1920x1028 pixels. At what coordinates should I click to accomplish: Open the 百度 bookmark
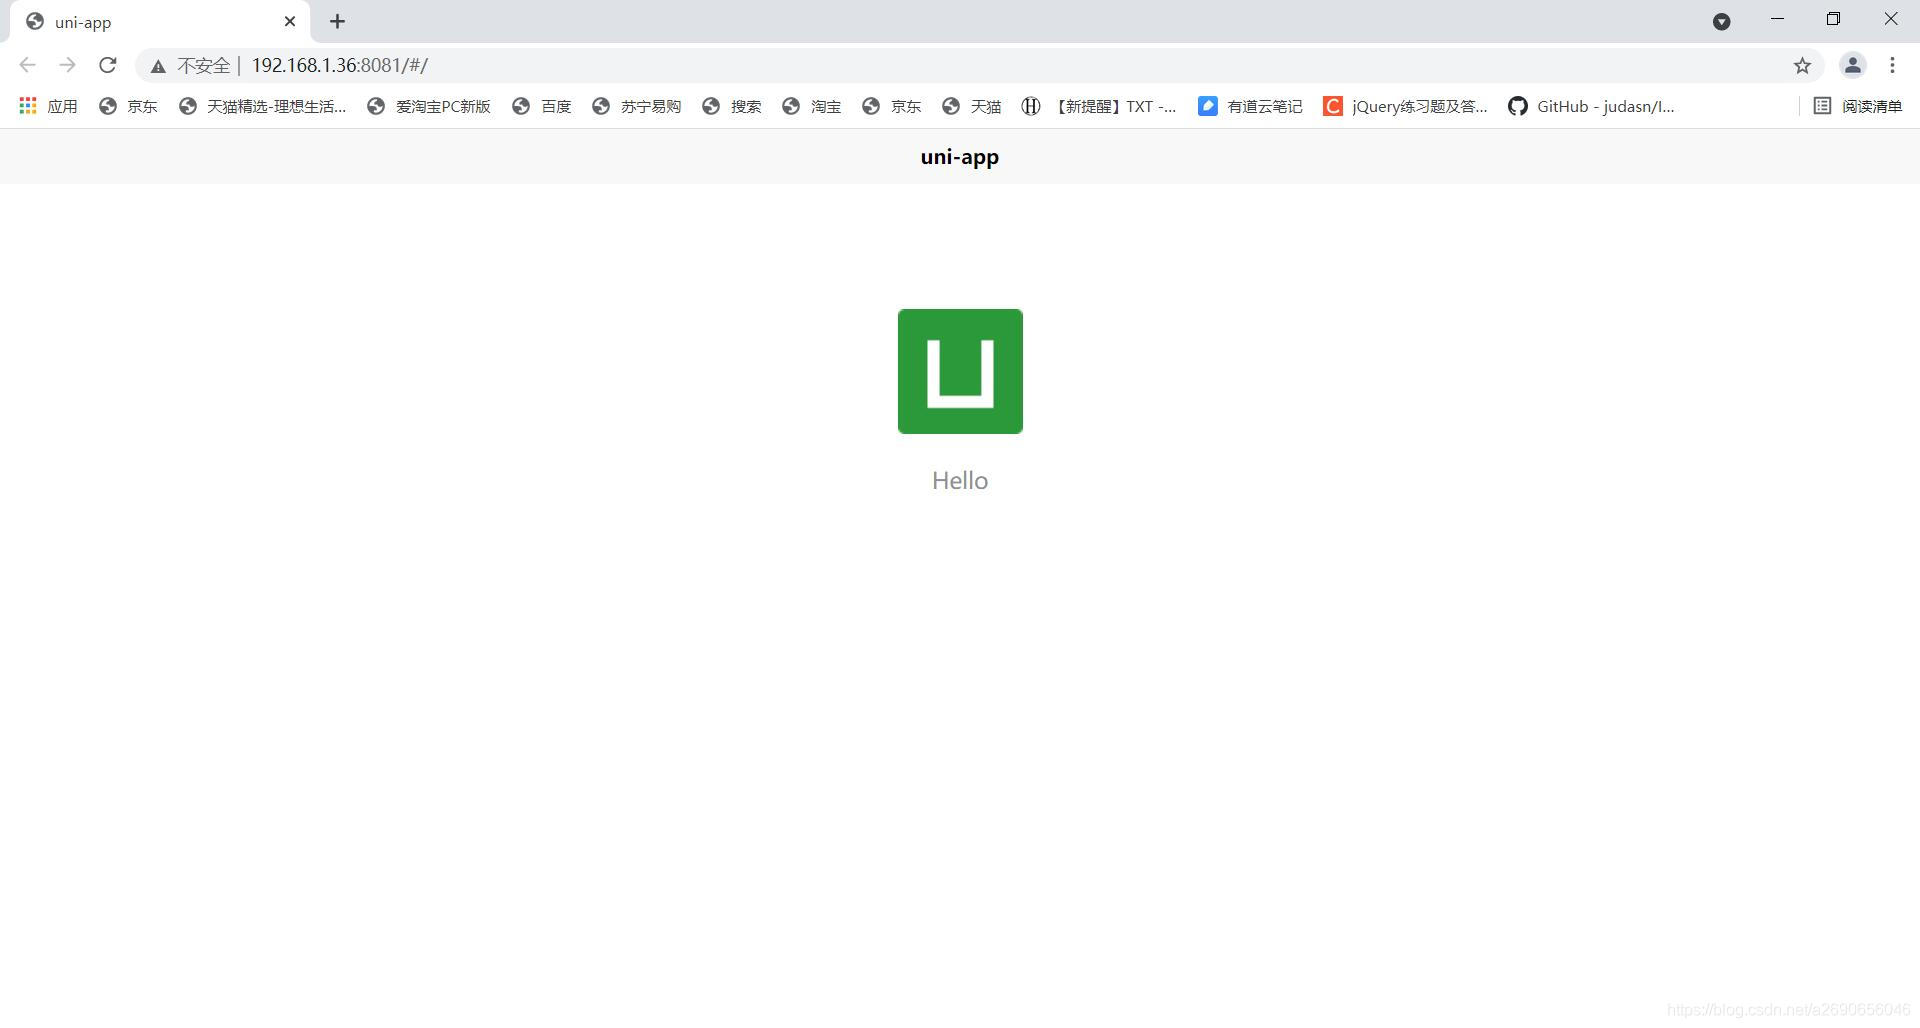pyautogui.click(x=541, y=106)
